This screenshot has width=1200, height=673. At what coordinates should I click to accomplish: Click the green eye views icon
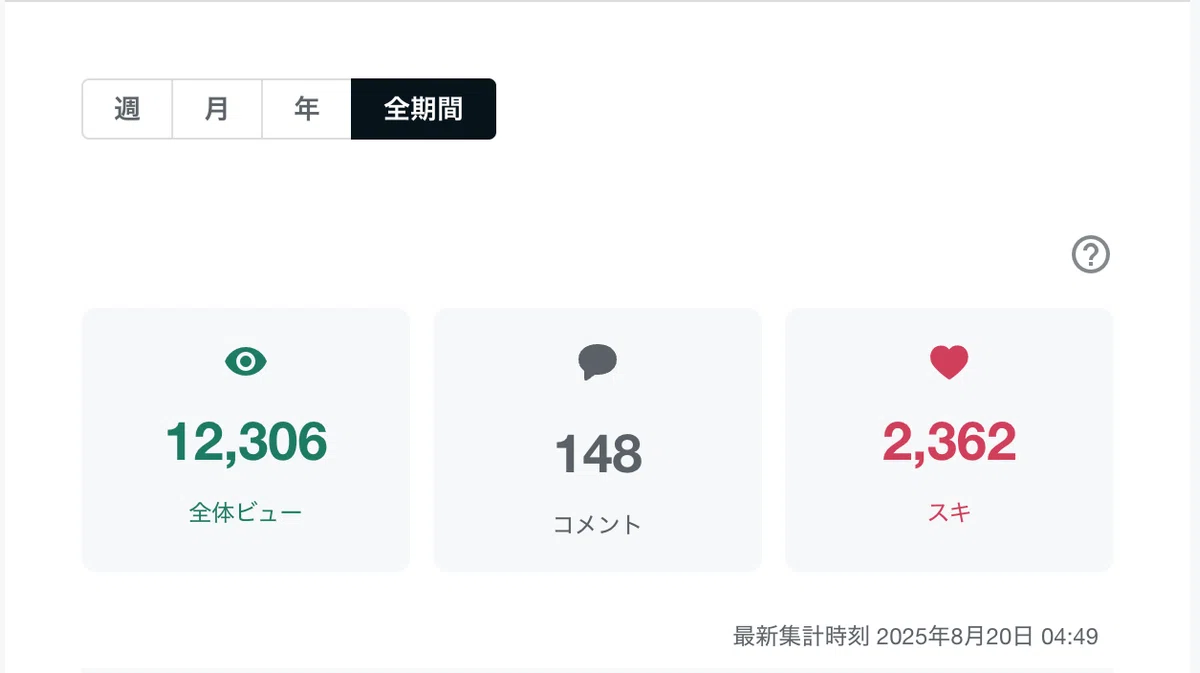246,361
